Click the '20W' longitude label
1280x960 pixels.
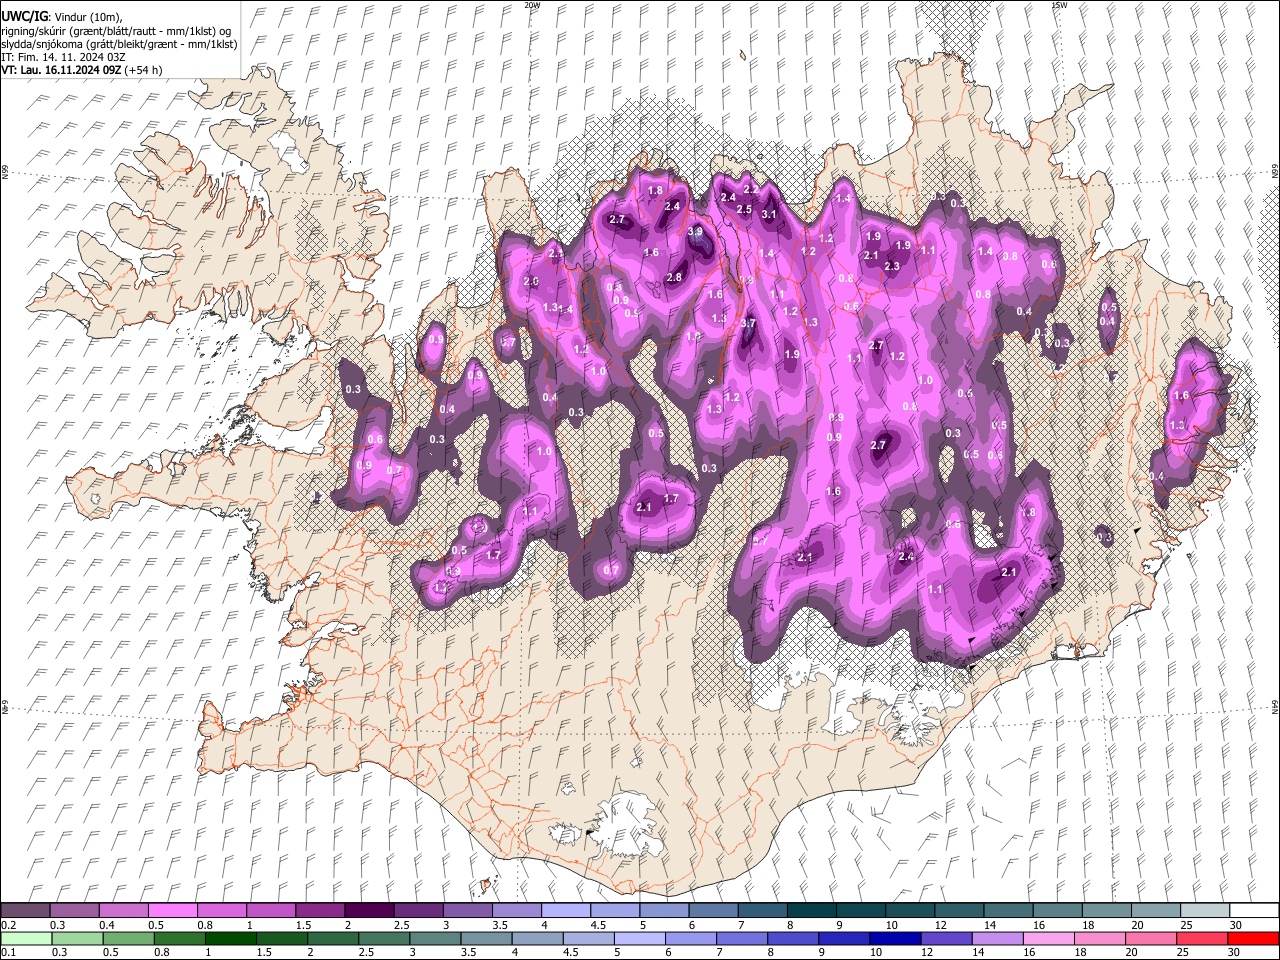[x=532, y=5]
